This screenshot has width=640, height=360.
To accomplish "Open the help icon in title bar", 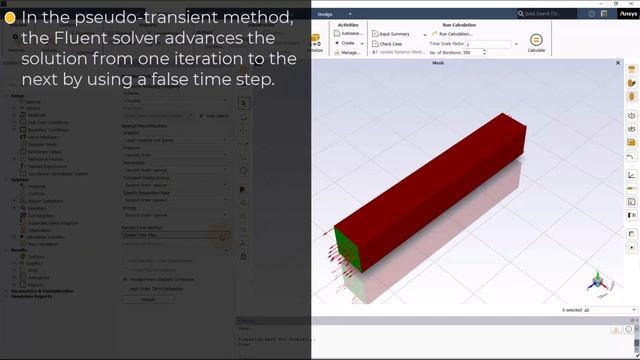I will click(x=591, y=13).
